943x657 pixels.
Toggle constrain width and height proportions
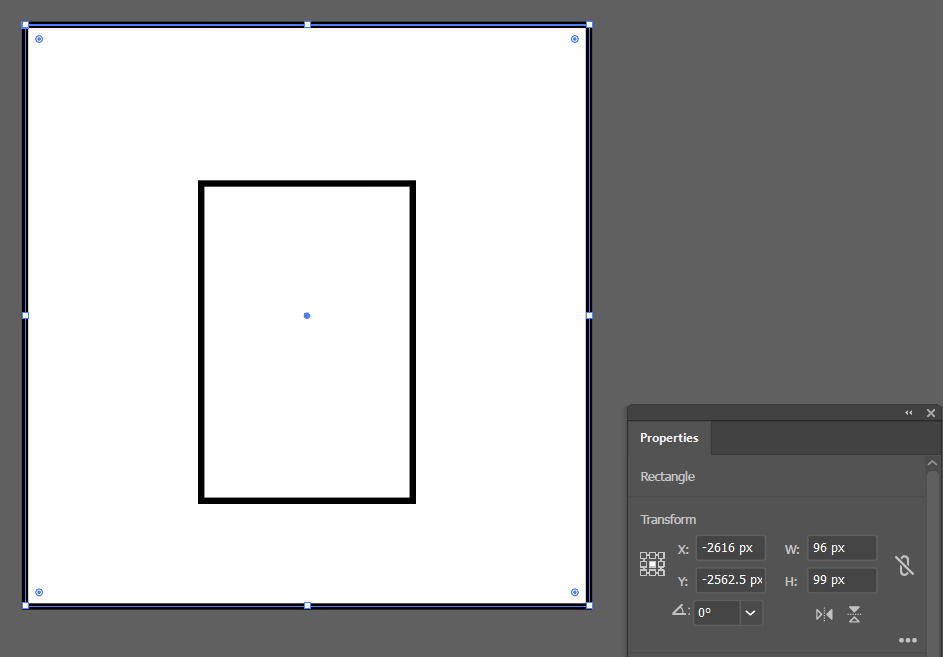904,565
